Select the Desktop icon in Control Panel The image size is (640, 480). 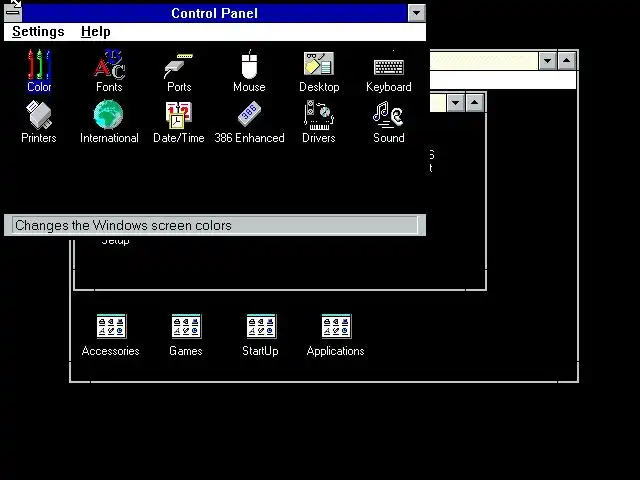pyautogui.click(x=319, y=70)
